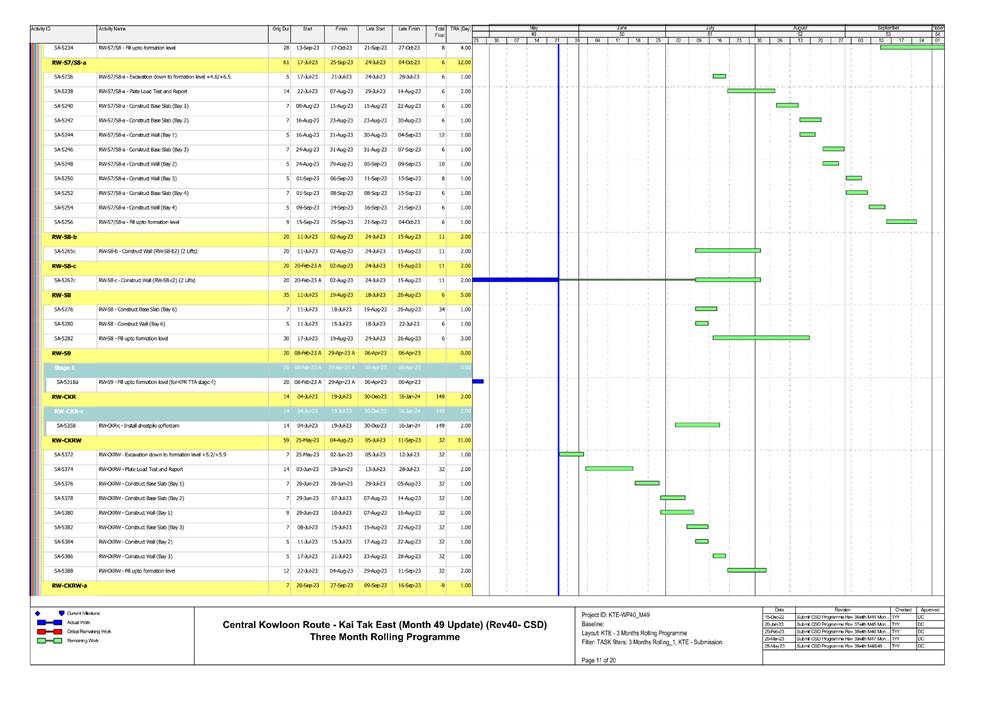Click the Current Milestone diamond legend icon

pyautogui.click(x=37, y=612)
